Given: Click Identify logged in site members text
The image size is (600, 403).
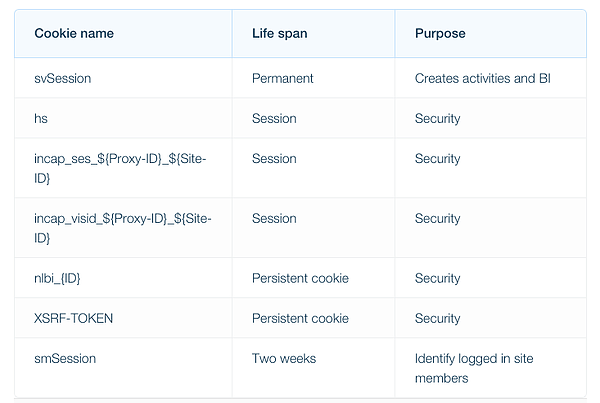Looking at the screenshot, I should click(474, 368).
